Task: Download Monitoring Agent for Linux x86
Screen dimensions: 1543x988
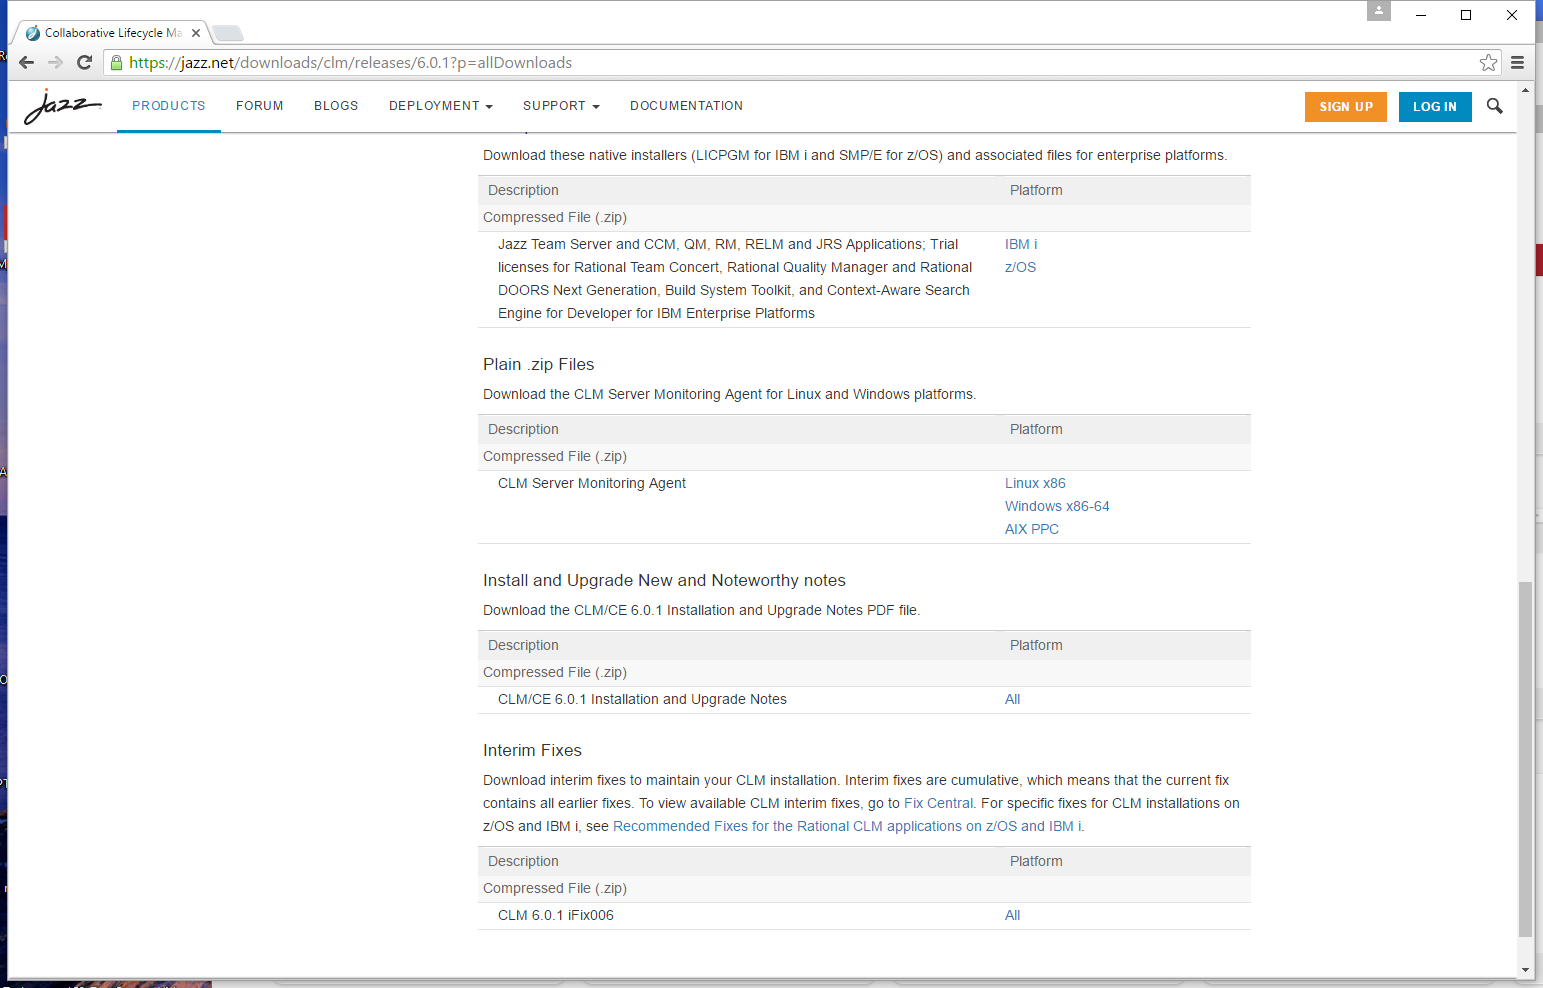Action: coord(1035,483)
